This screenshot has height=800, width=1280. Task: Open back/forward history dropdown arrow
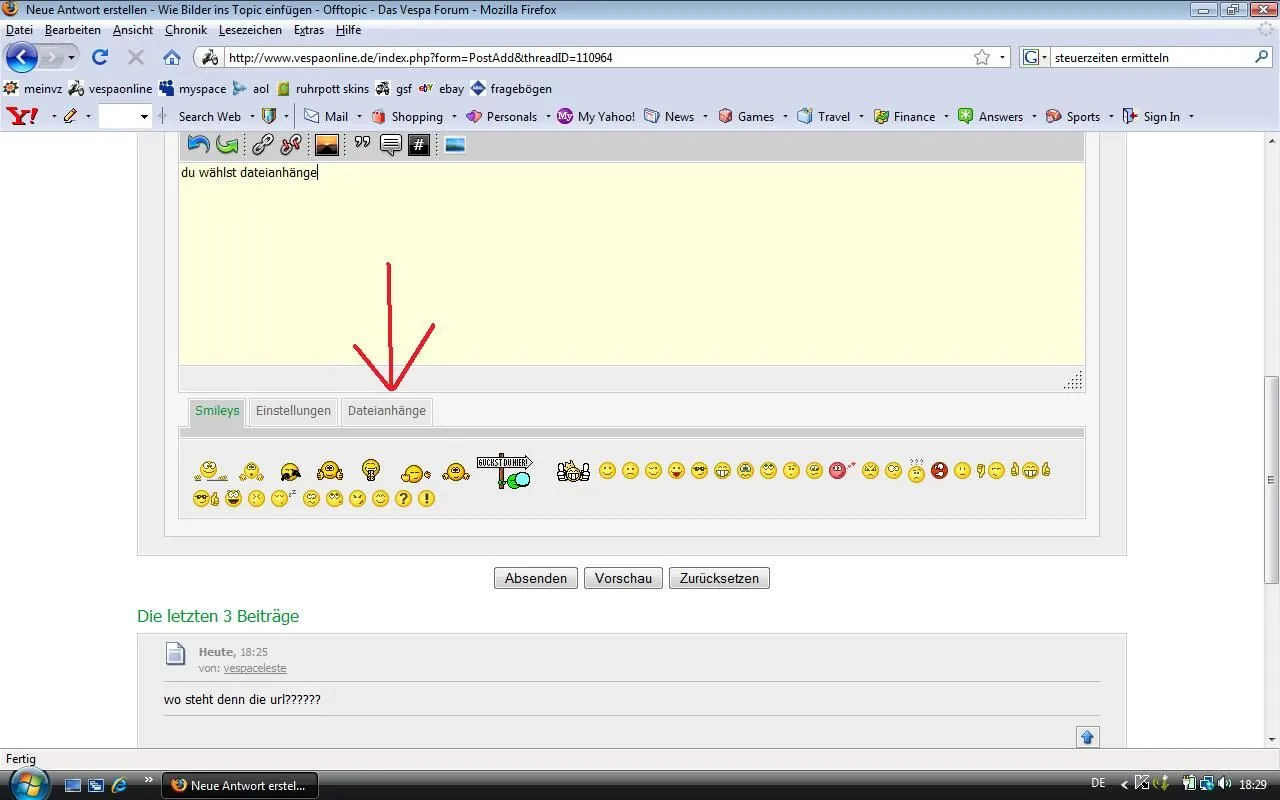click(x=71, y=57)
